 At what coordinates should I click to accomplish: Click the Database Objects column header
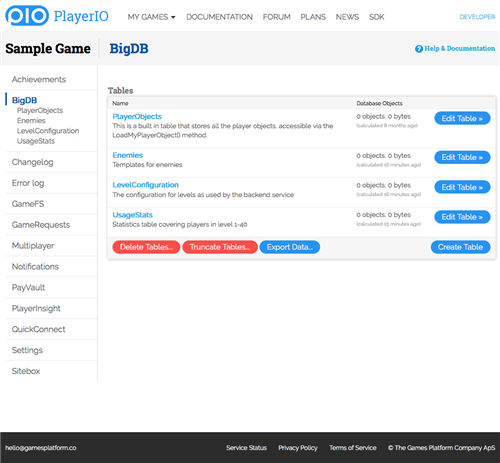coord(379,103)
